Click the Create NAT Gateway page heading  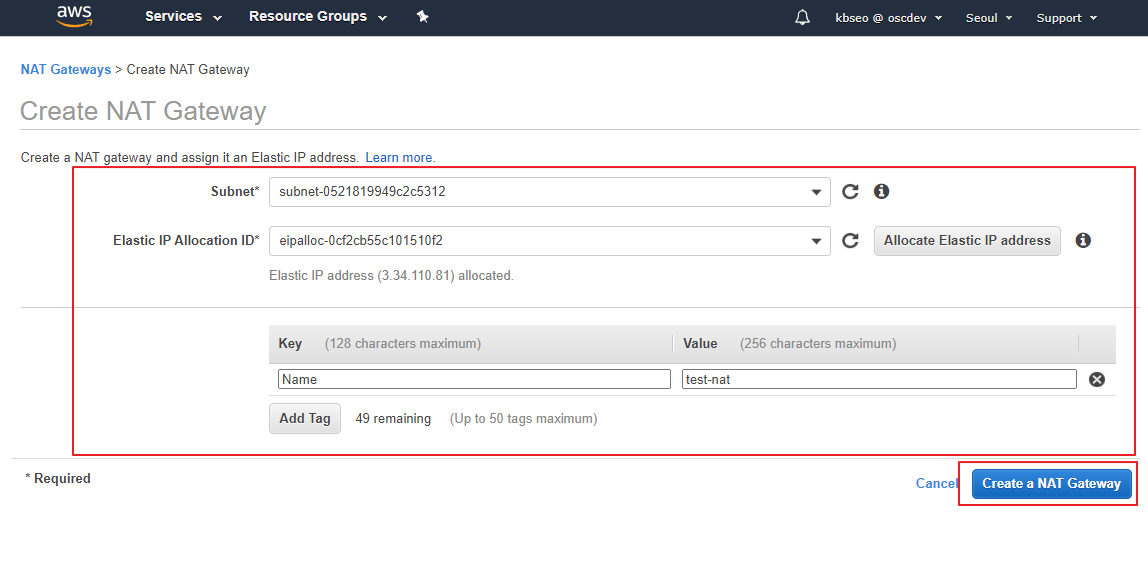144,111
